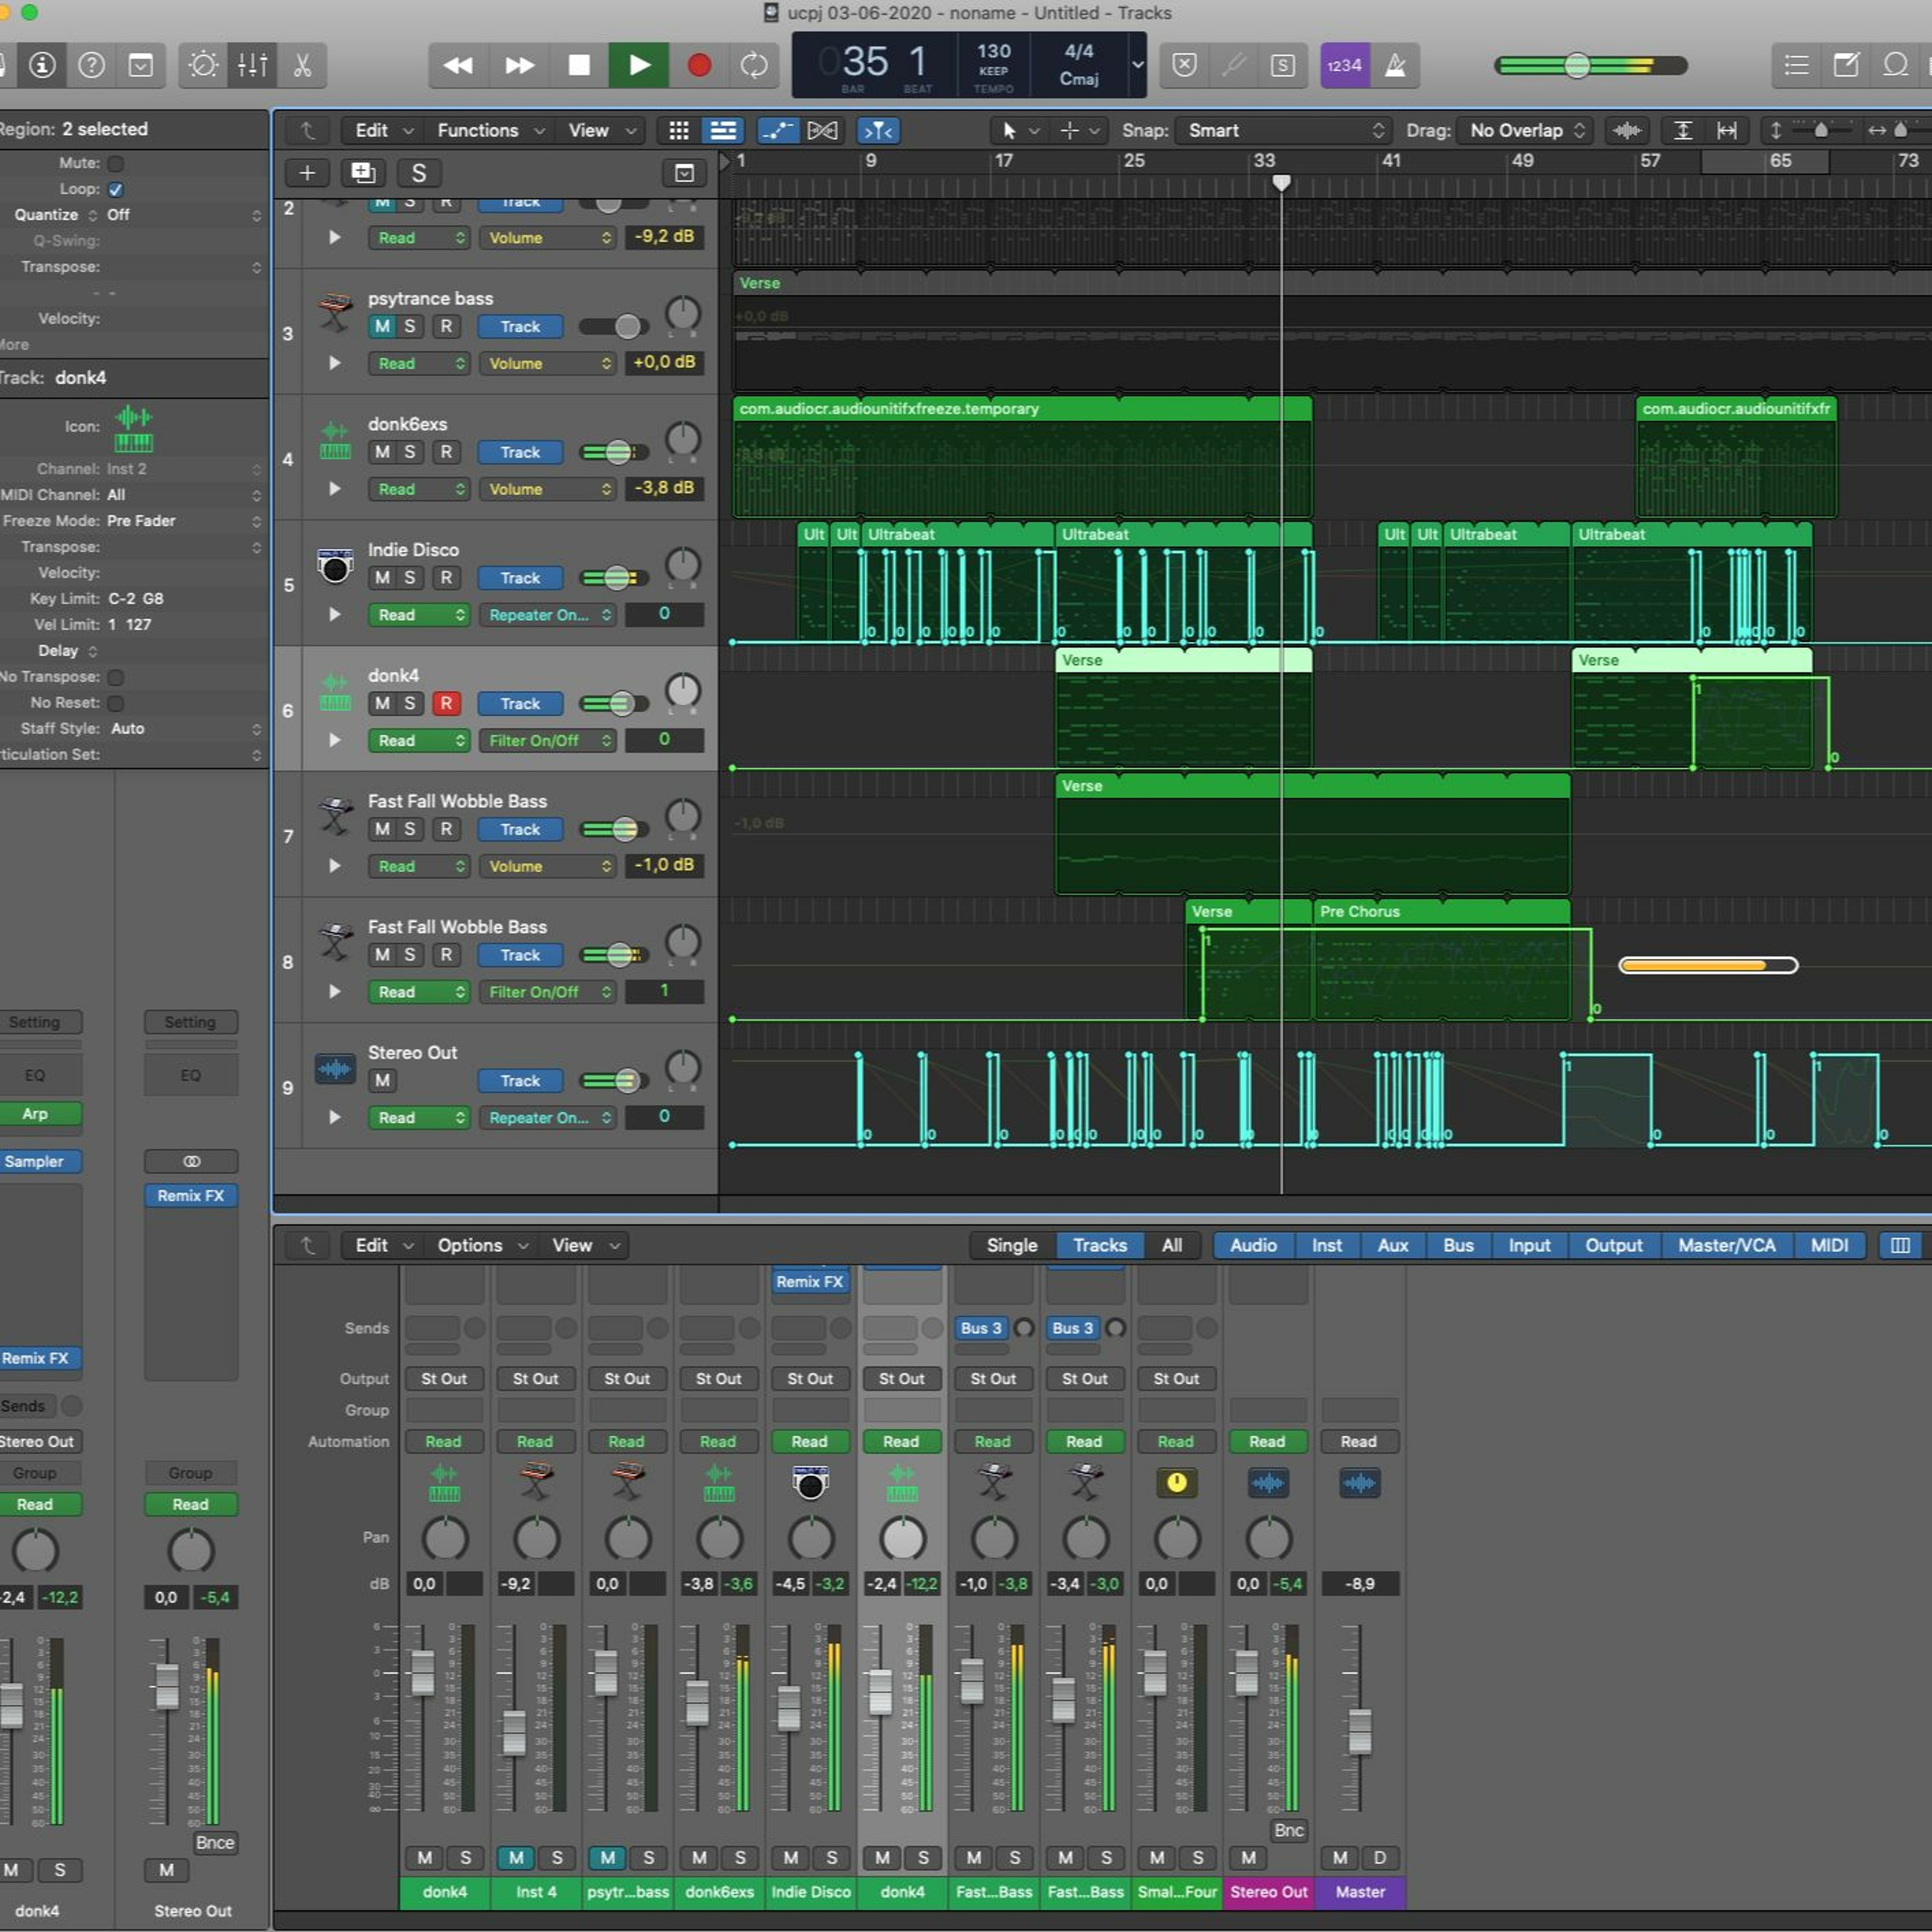1932x1932 pixels.
Task: Start recording with the red Record button
Action: [699, 65]
